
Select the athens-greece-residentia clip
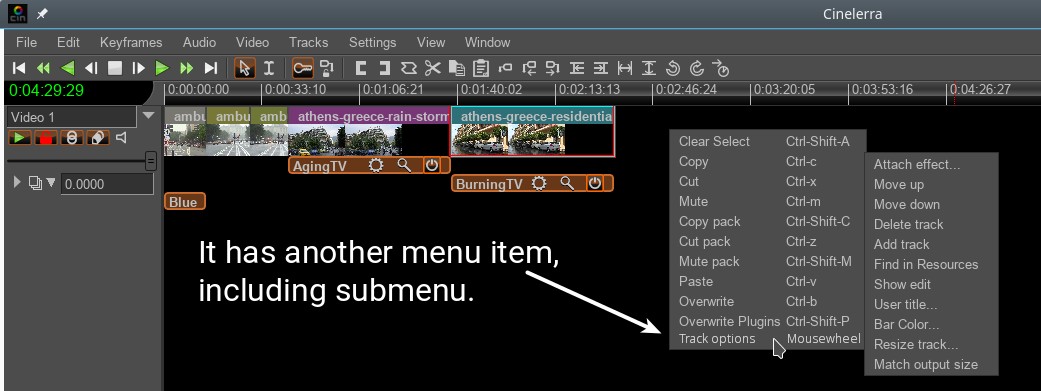coord(533,131)
